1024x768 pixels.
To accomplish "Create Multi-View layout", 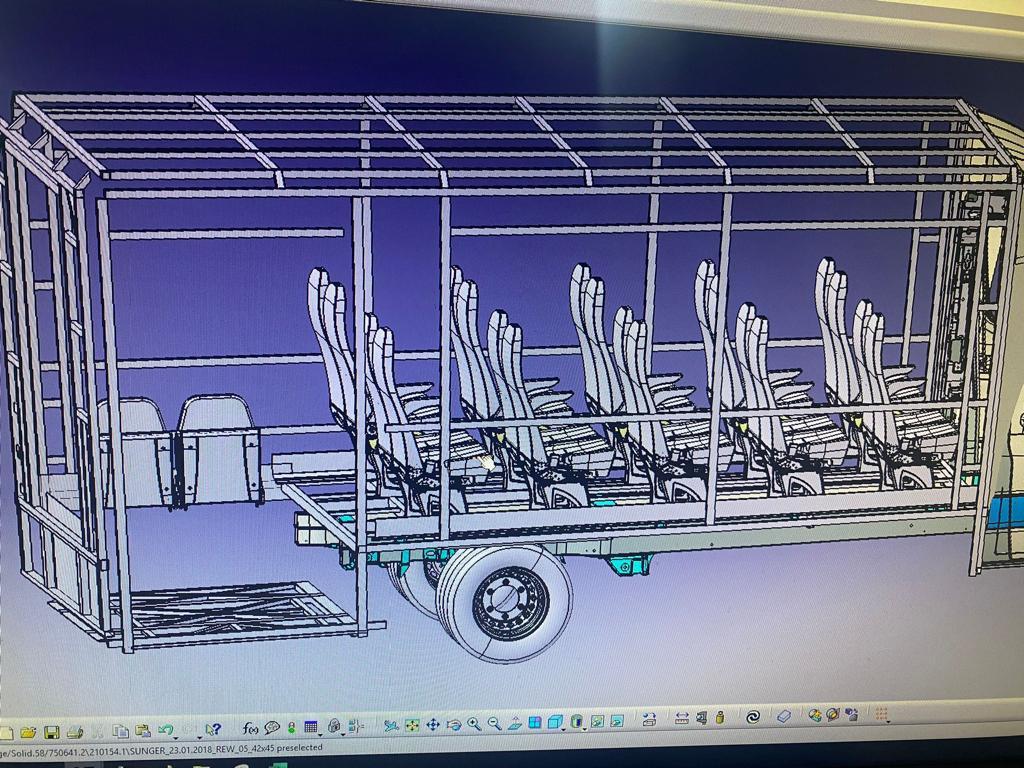I will [535, 722].
